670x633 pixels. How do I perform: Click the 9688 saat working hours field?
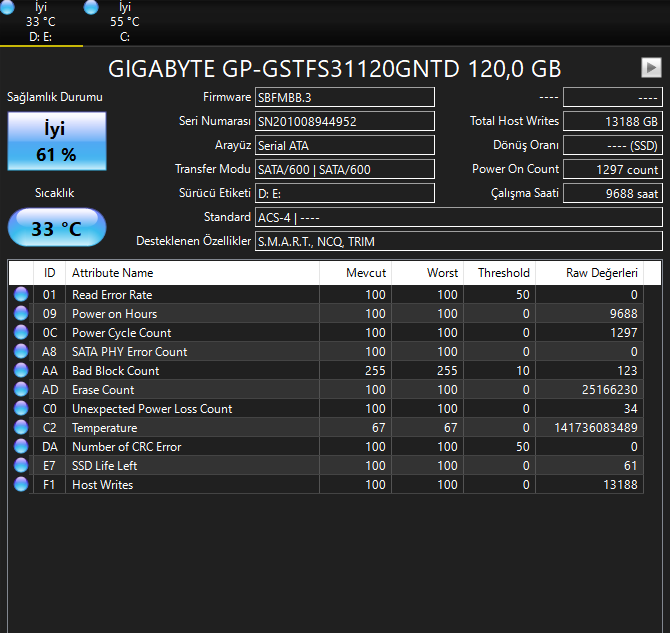click(x=613, y=193)
